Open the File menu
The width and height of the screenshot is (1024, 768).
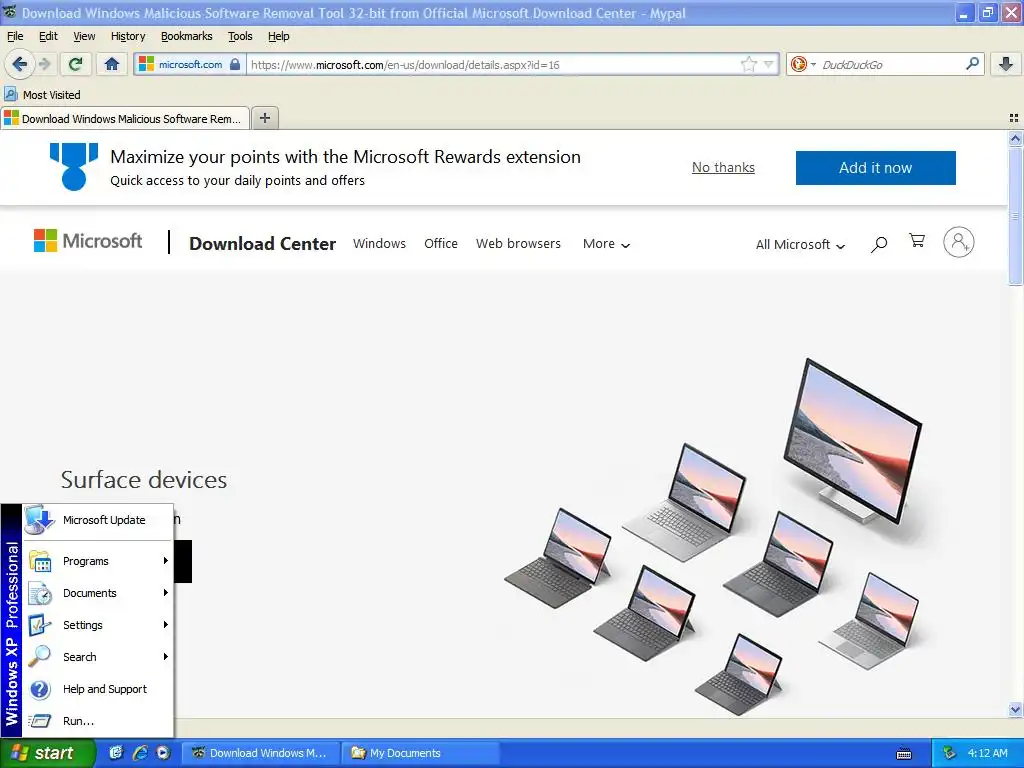tap(15, 36)
